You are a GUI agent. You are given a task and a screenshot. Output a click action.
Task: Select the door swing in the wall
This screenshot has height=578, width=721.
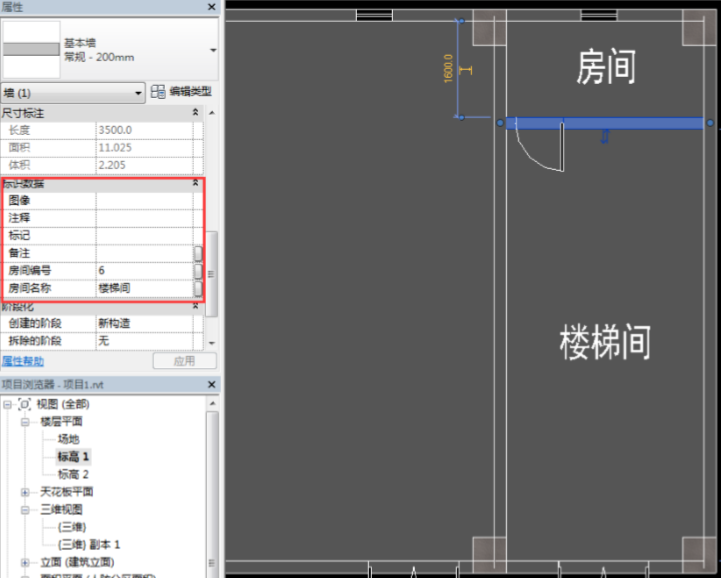pyautogui.click(x=540, y=145)
